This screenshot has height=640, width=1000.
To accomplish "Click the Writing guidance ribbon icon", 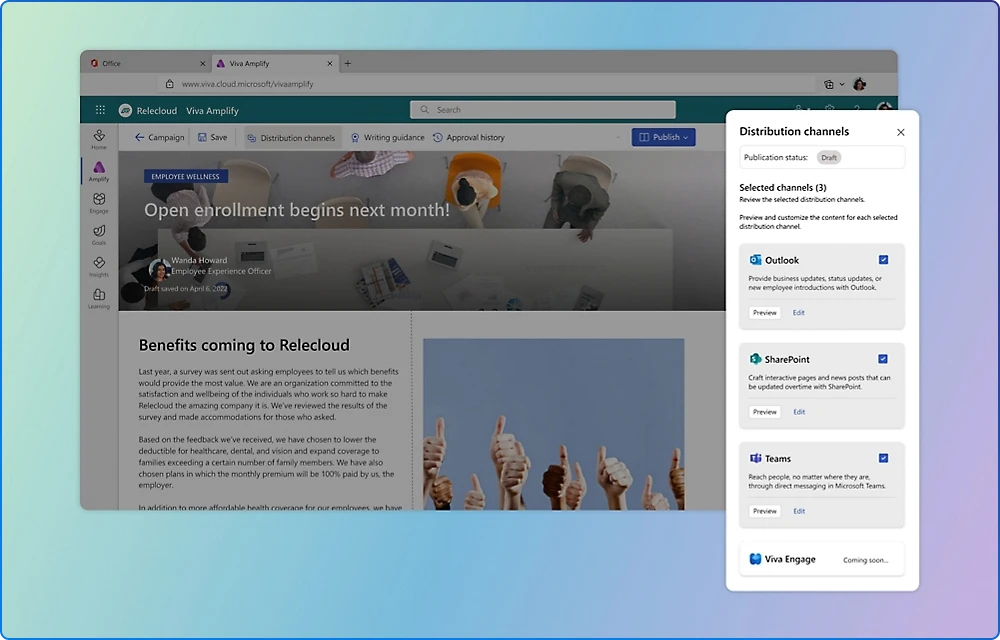I will (355, 138).
